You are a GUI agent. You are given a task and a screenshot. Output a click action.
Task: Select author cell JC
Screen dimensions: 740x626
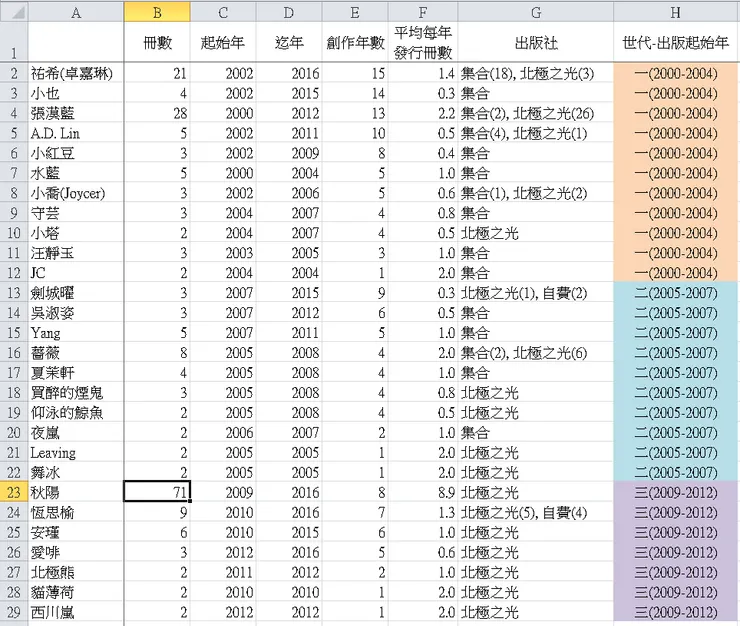(x=76, y=273)
